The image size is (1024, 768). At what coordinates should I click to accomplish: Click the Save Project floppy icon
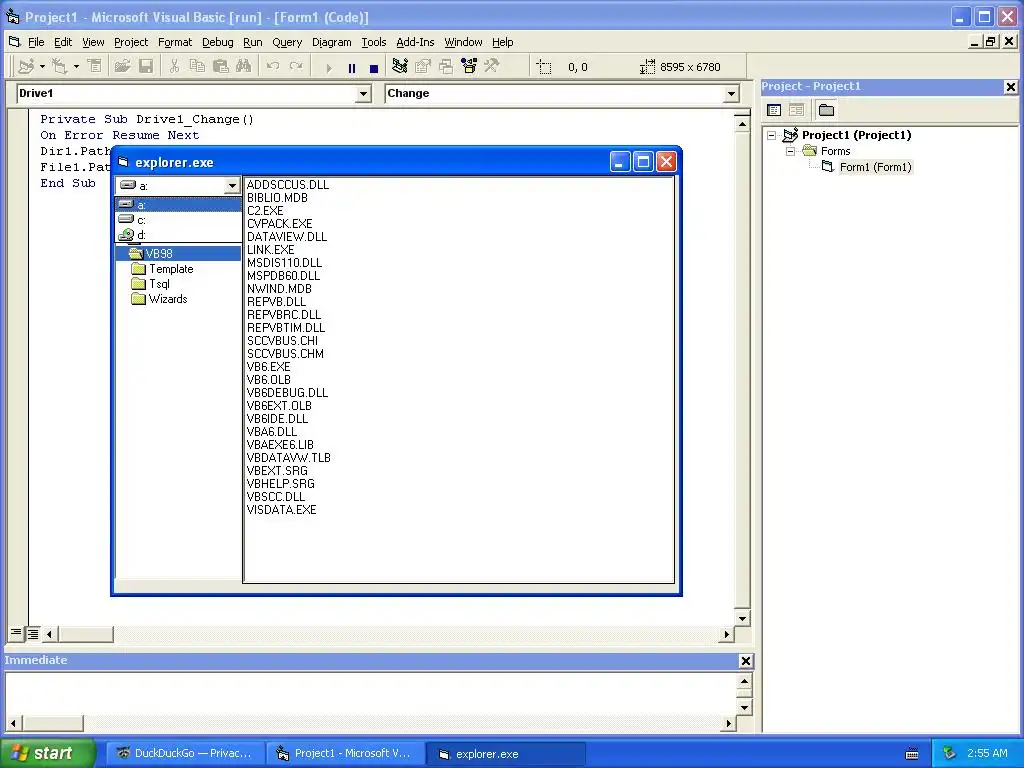[x=146, y=67]
